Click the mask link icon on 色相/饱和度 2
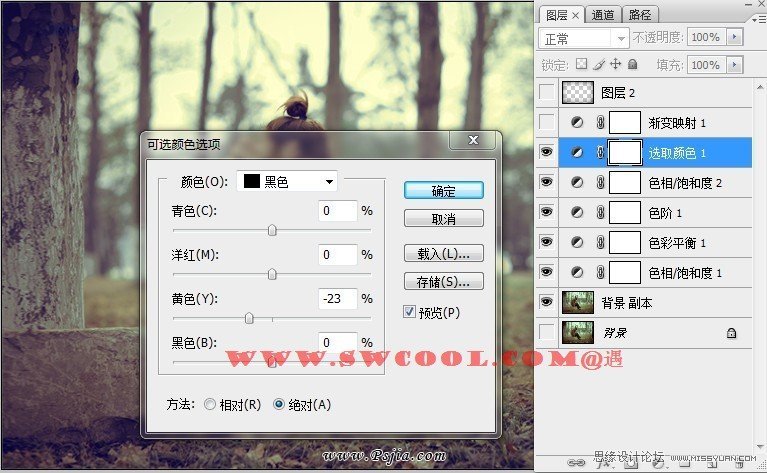Viewport: 767px width, 473px height. pyautogui.click(x=600, y=182)
